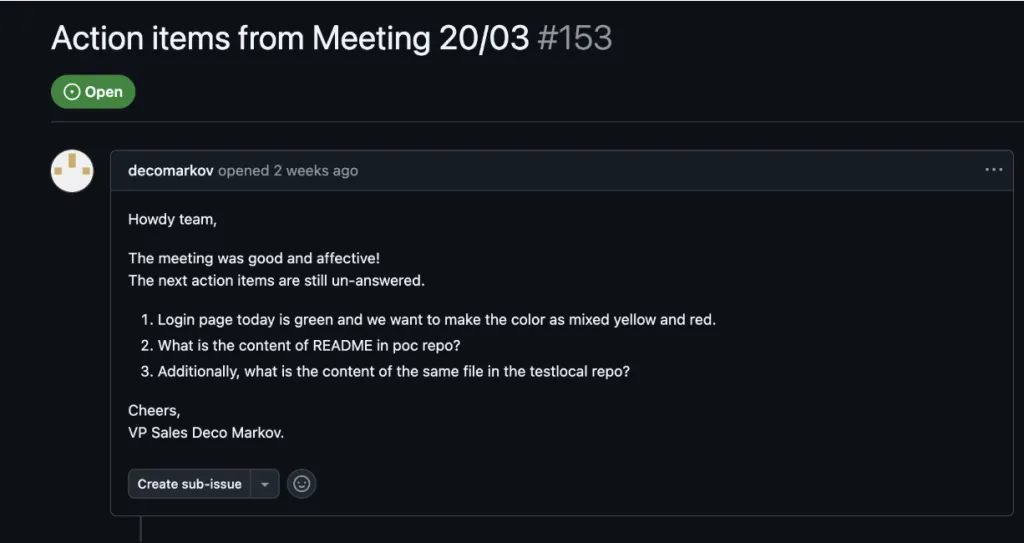This screenshot has height=543, width=1024.
Task: Click the Create sub-issue button
Action: [x=189, y=484]
